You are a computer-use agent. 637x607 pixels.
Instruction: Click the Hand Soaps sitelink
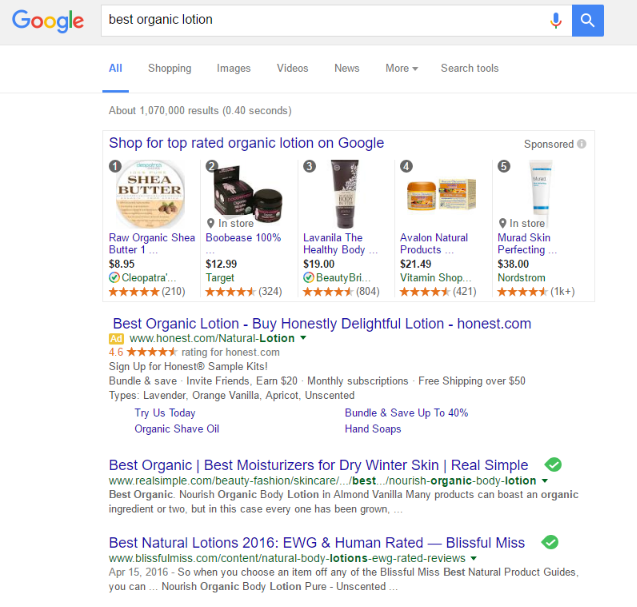(x=373, y=429)
